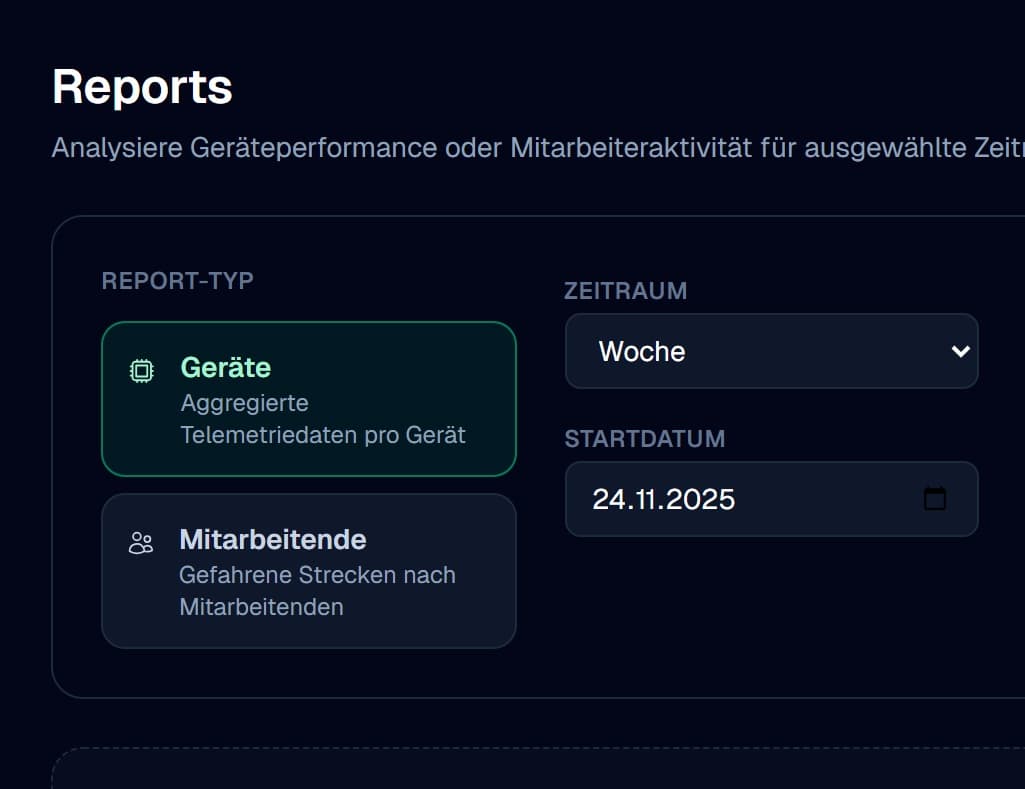Click the Gefahrene Strecken nach Mitarbeitenden option
This screenshot has height=789, width=1025.
[x=316, y=591]
